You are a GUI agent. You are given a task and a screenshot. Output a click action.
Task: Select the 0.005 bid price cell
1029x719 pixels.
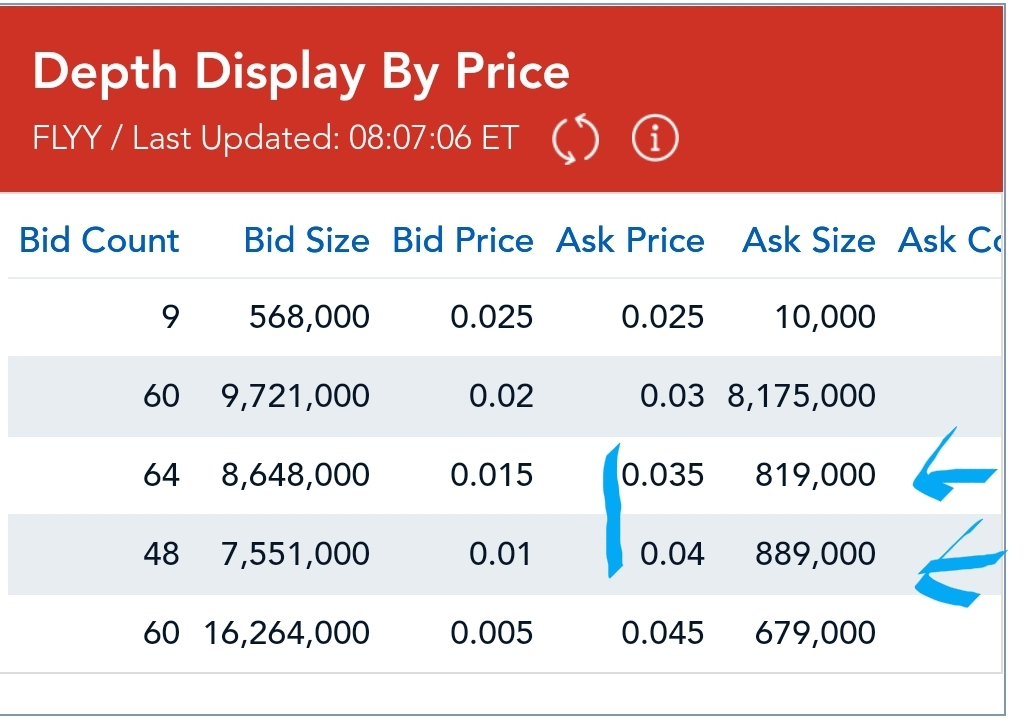[491, 632]
